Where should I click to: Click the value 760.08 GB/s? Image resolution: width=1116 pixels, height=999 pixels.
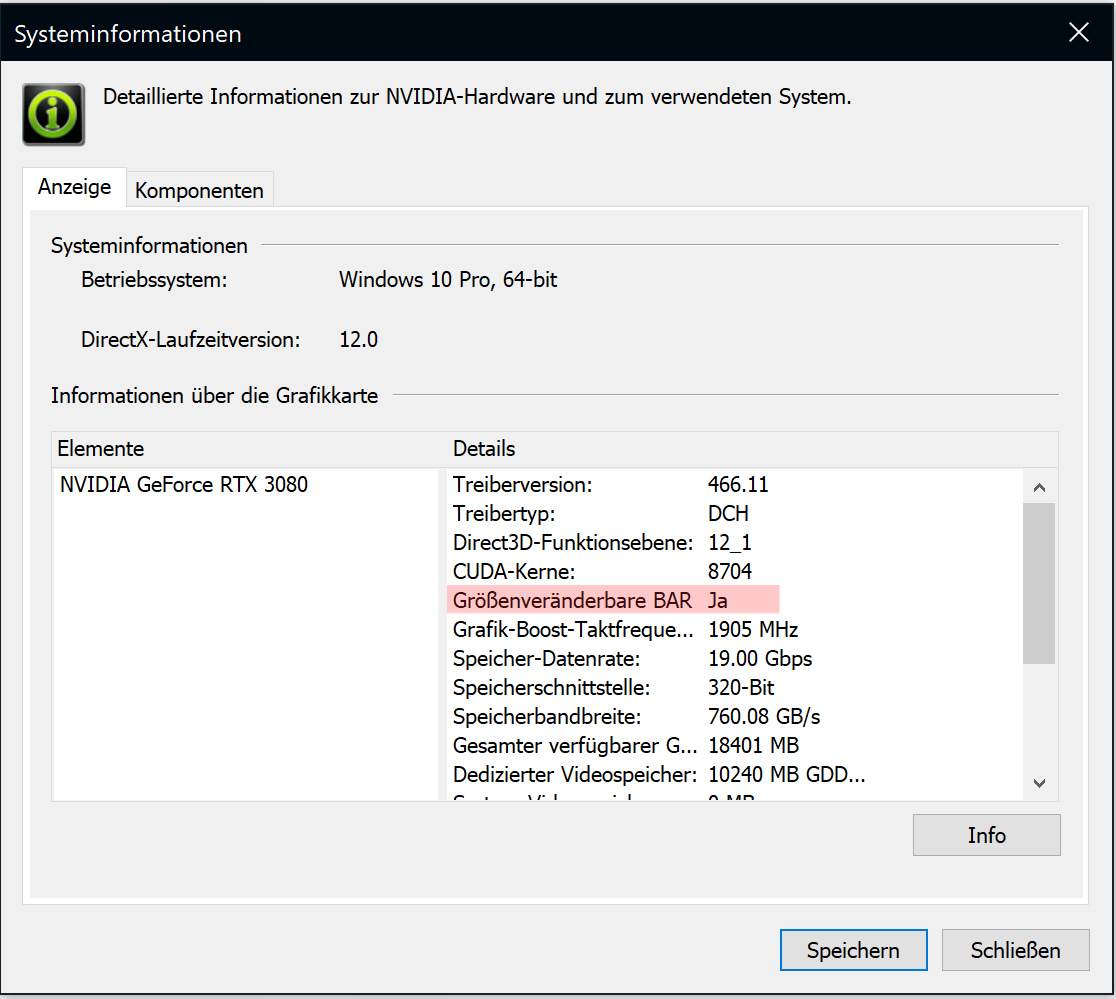[x=764, y=717]
